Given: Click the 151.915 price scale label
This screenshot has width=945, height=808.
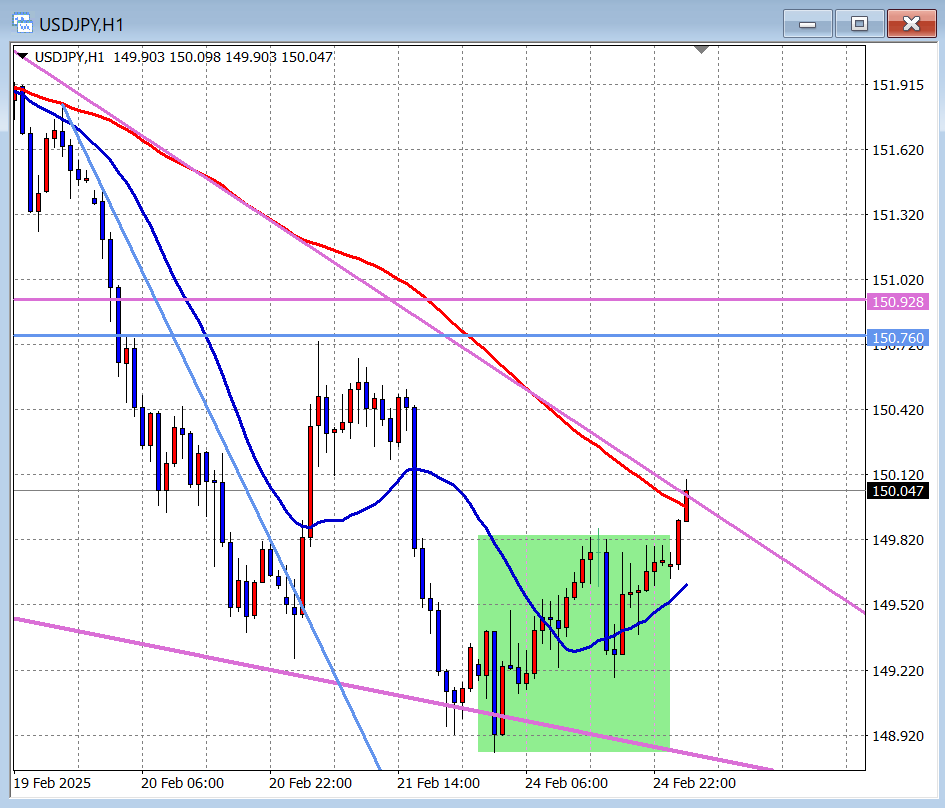Looking at the screenshot, I should [x=897, y=86].
